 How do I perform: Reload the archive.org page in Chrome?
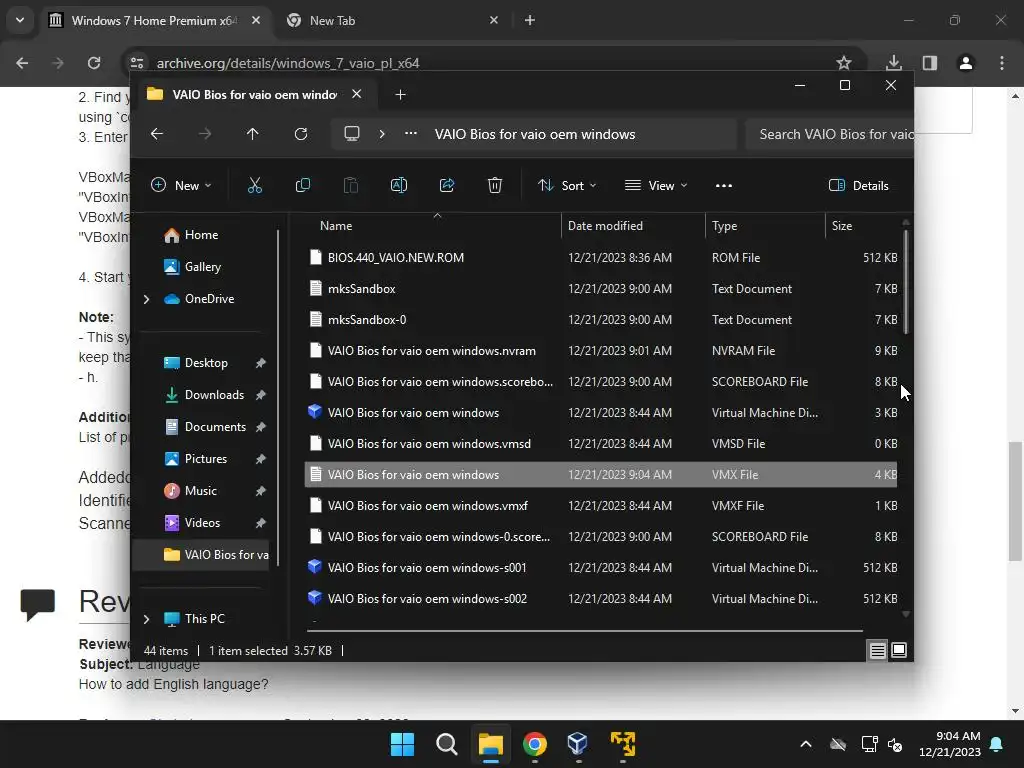tap(94, 63)
